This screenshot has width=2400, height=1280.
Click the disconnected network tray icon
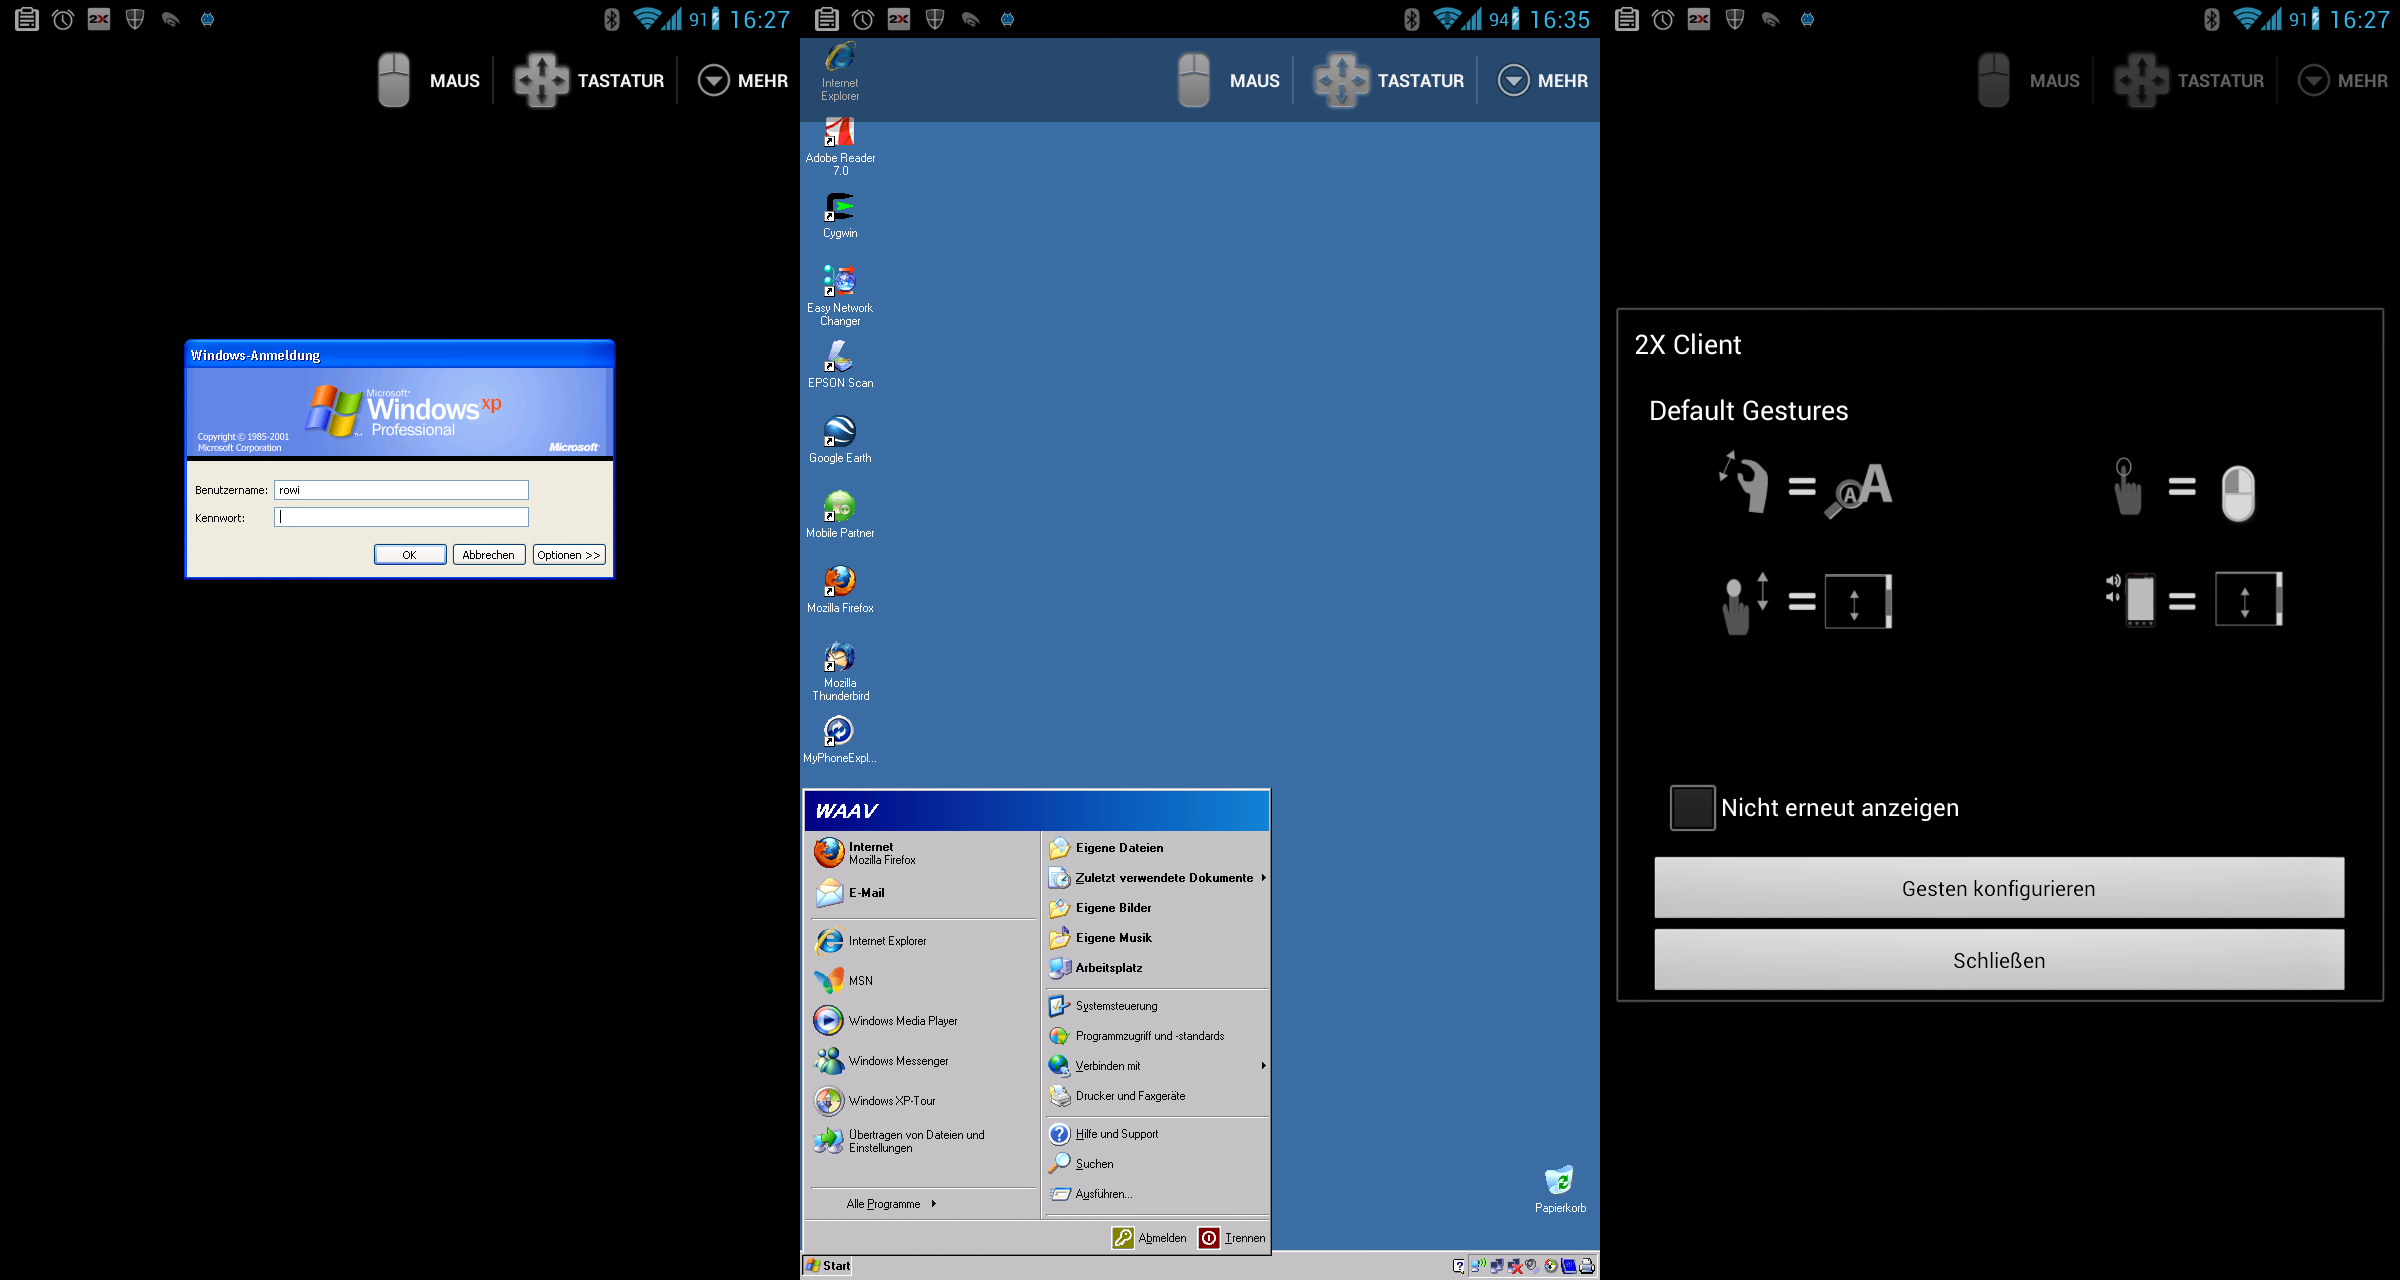pos(1514,1266)
